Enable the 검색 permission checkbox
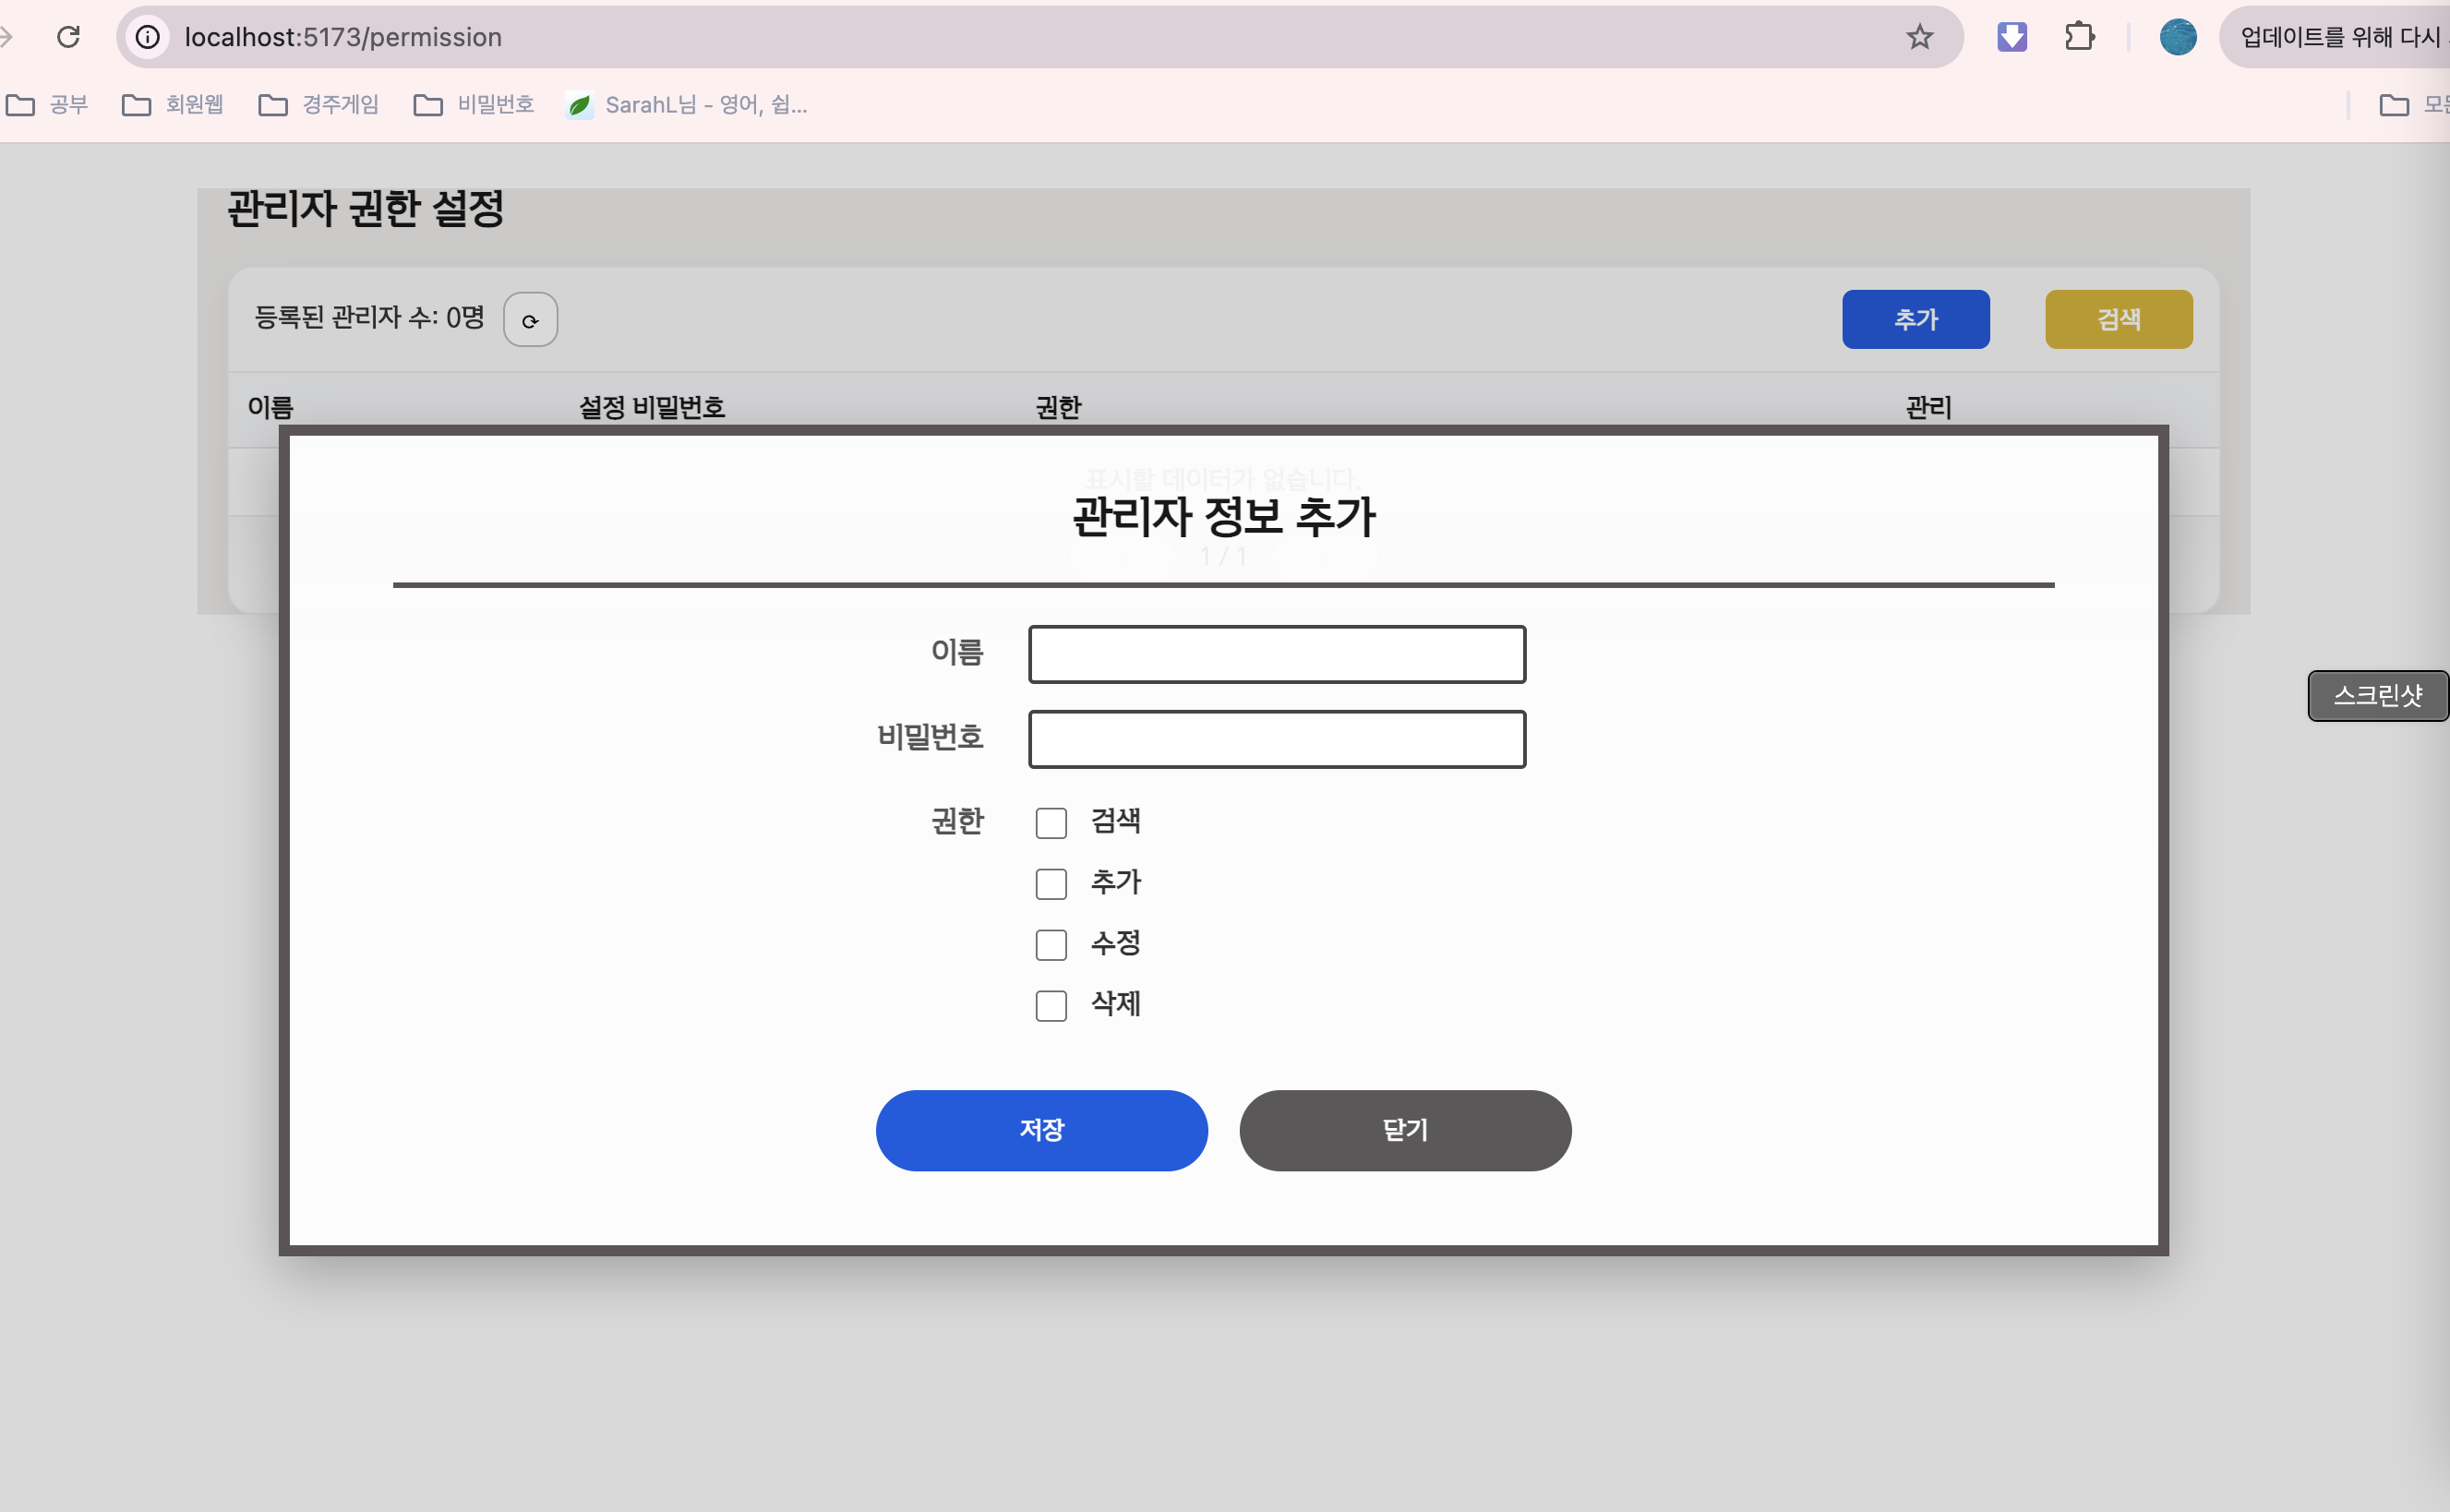Viewport: 2450px width, 1512px height. pos(1051,823)
